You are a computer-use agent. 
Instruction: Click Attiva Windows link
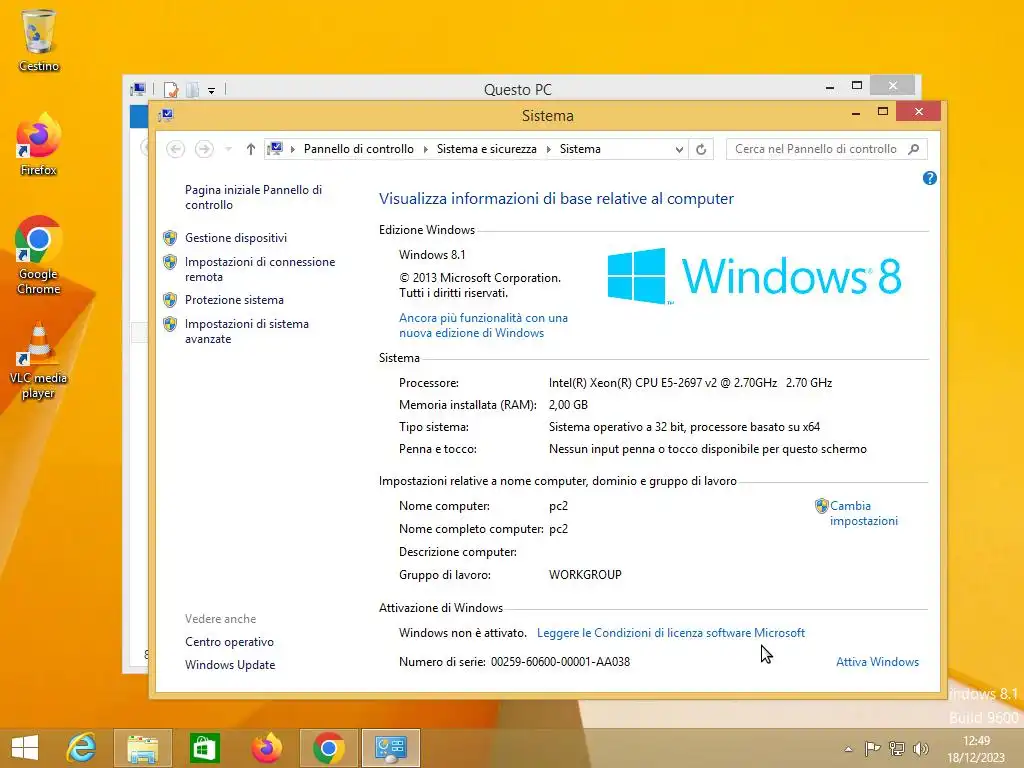pyautogui.click(x=877, y=662)
